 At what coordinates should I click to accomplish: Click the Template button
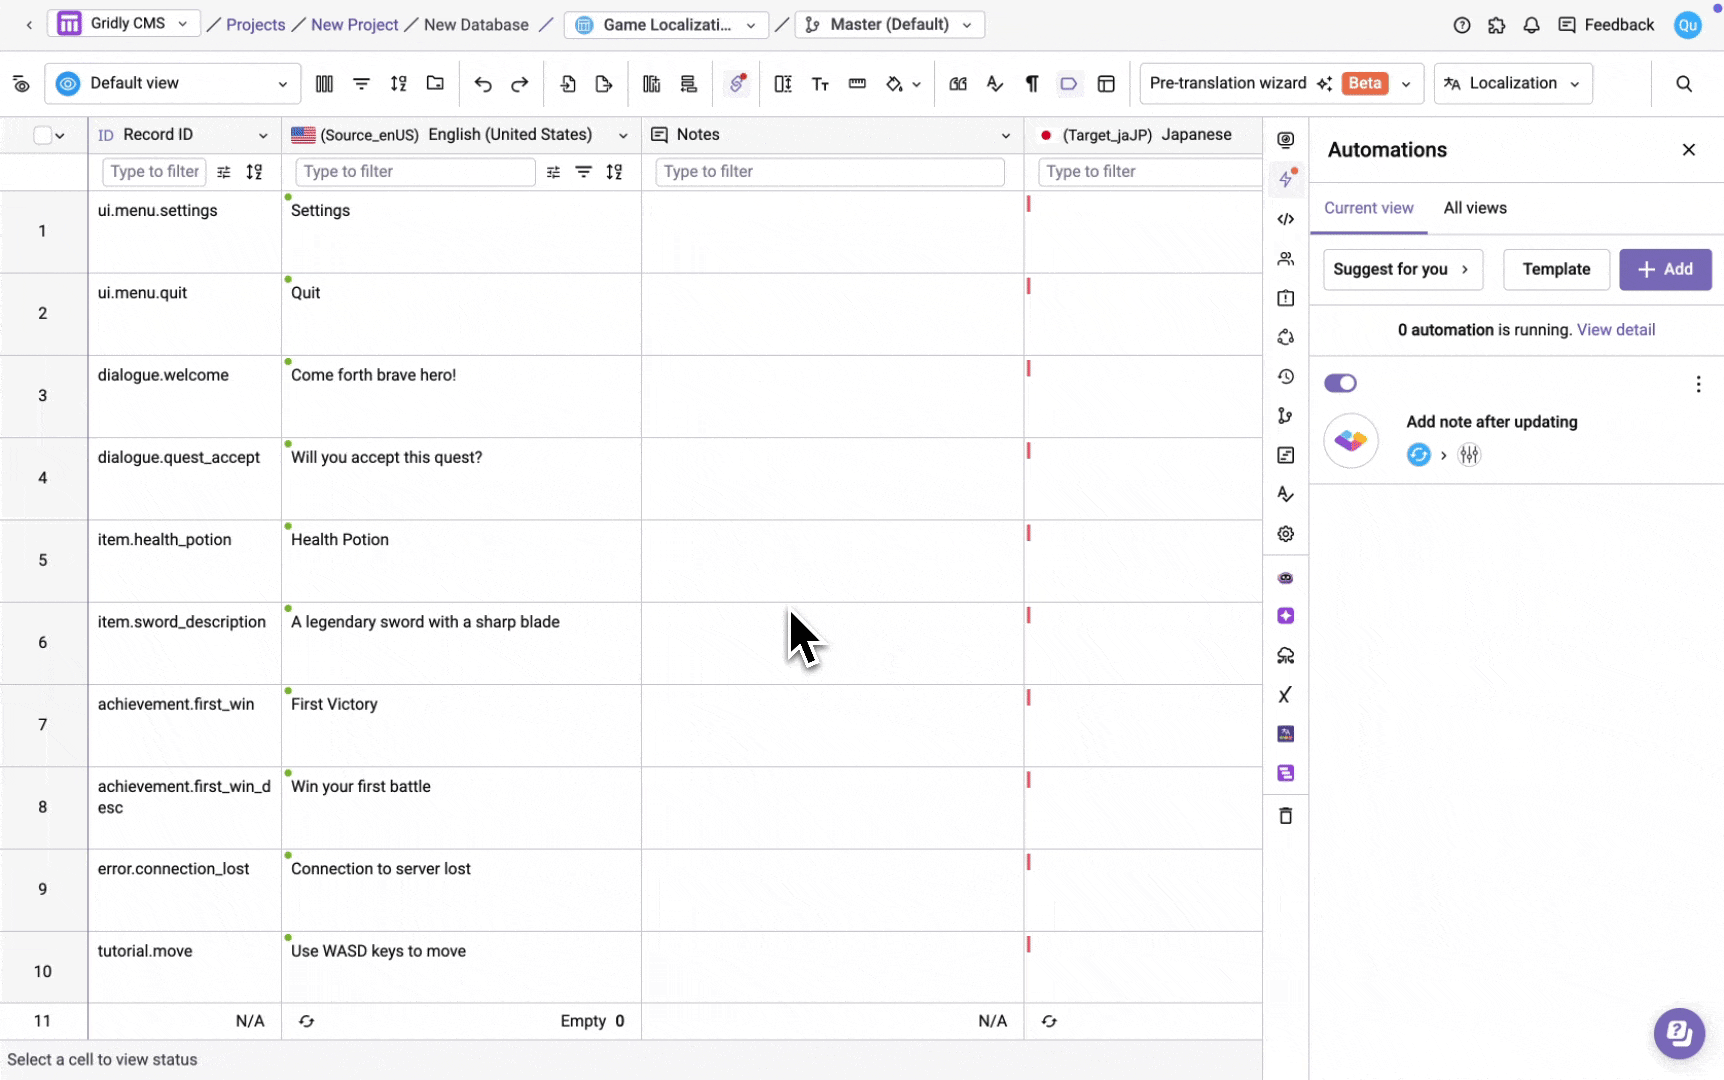tap(1556, 269)
